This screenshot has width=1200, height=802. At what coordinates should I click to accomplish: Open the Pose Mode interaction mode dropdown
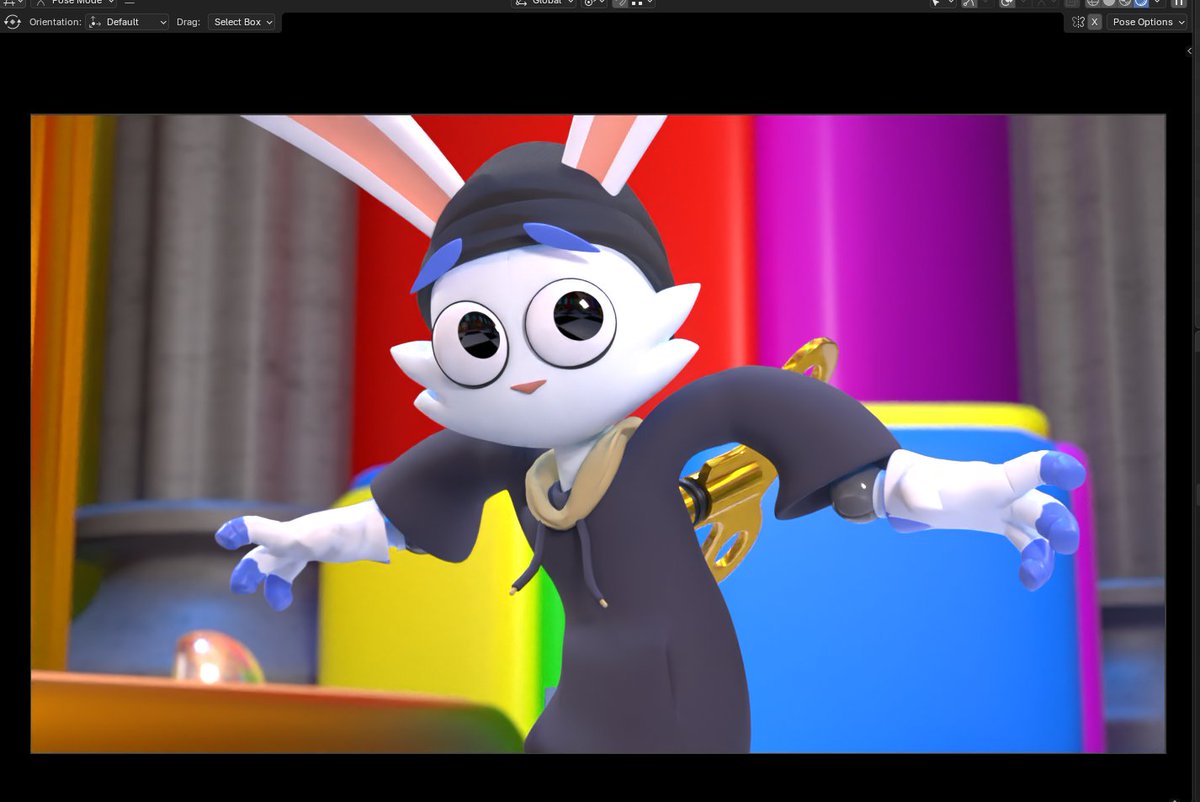[x=73, y=3]
